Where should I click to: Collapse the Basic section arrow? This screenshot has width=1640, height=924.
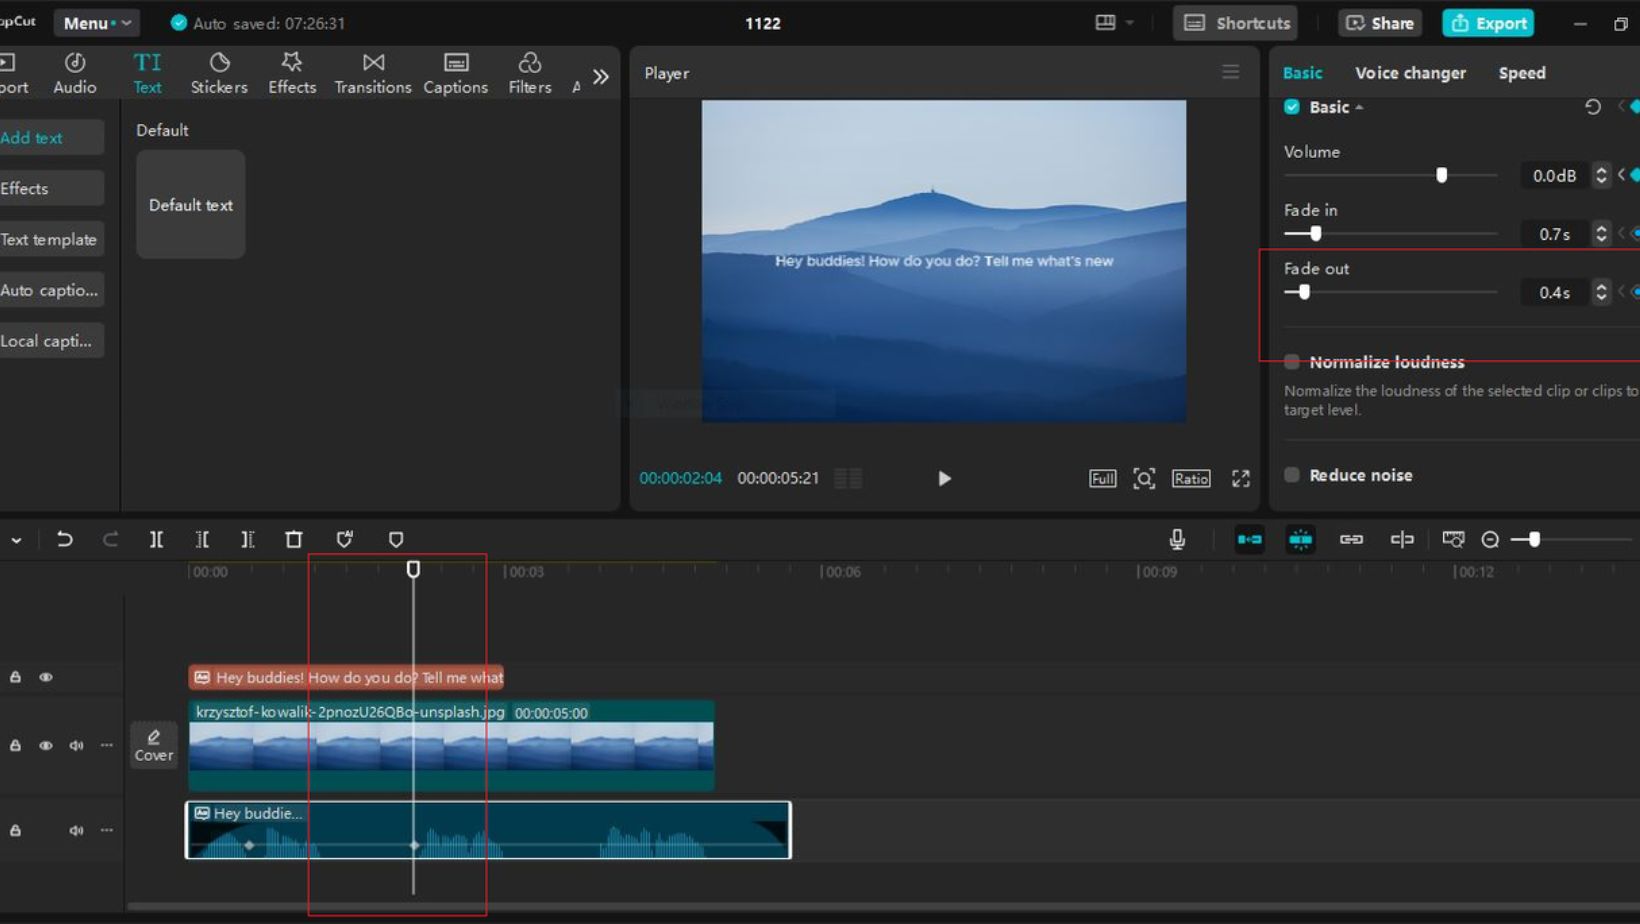coord(1359,107)
